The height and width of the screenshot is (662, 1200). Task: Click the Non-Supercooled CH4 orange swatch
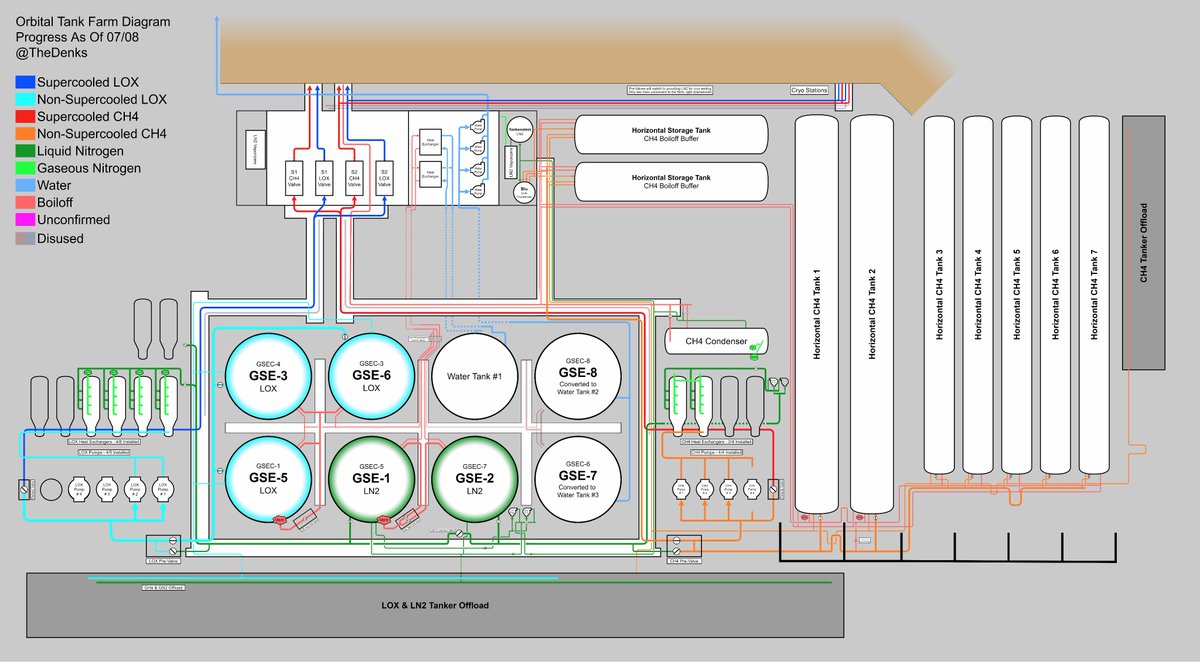24,133
